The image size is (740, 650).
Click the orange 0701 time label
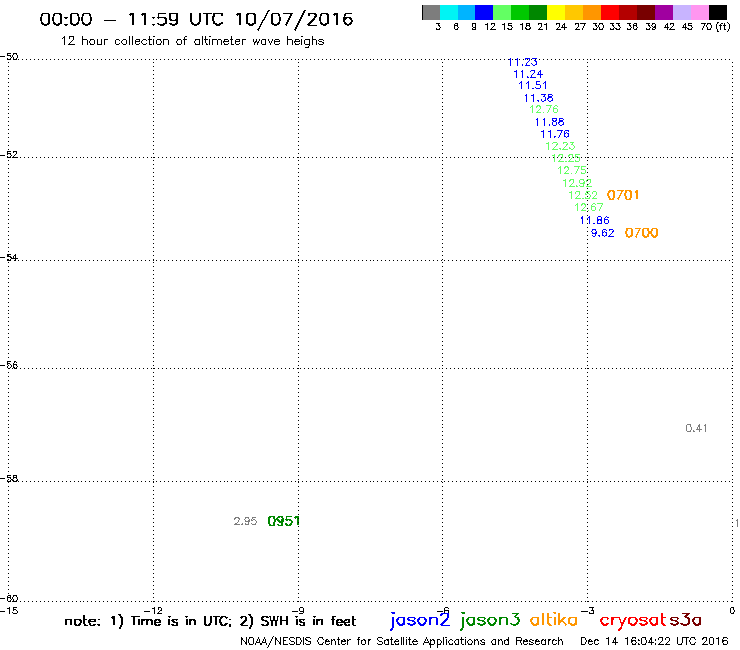point(623,195)
